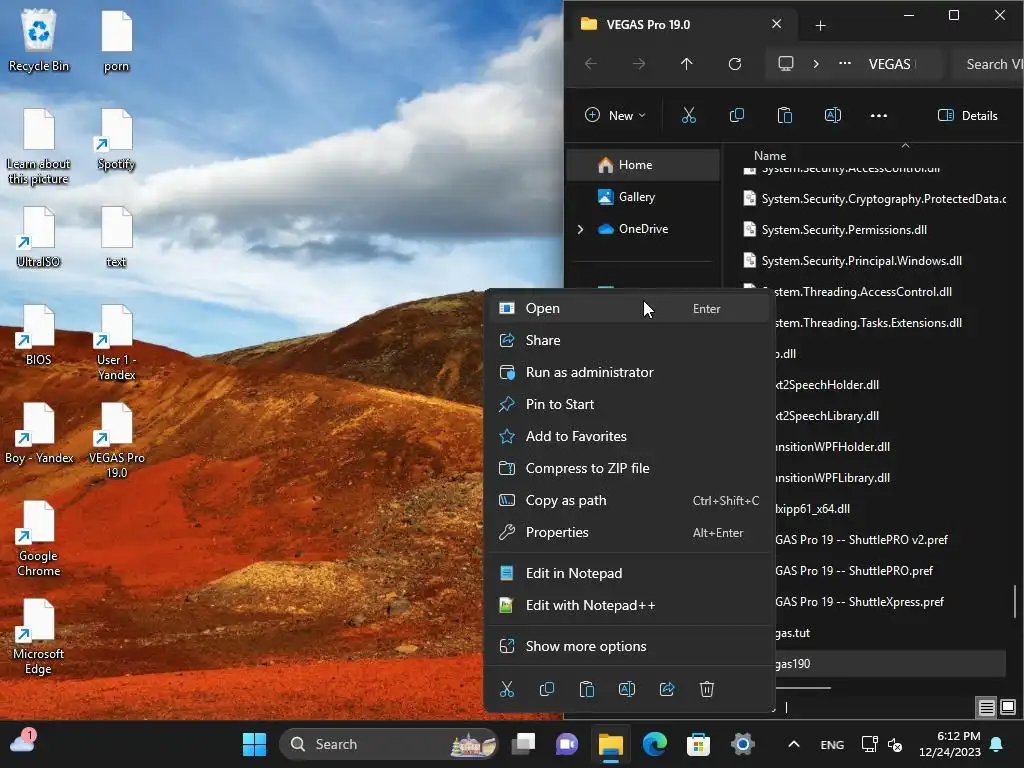Click the This PC monitor icon in address bar

tap(786, 63)
